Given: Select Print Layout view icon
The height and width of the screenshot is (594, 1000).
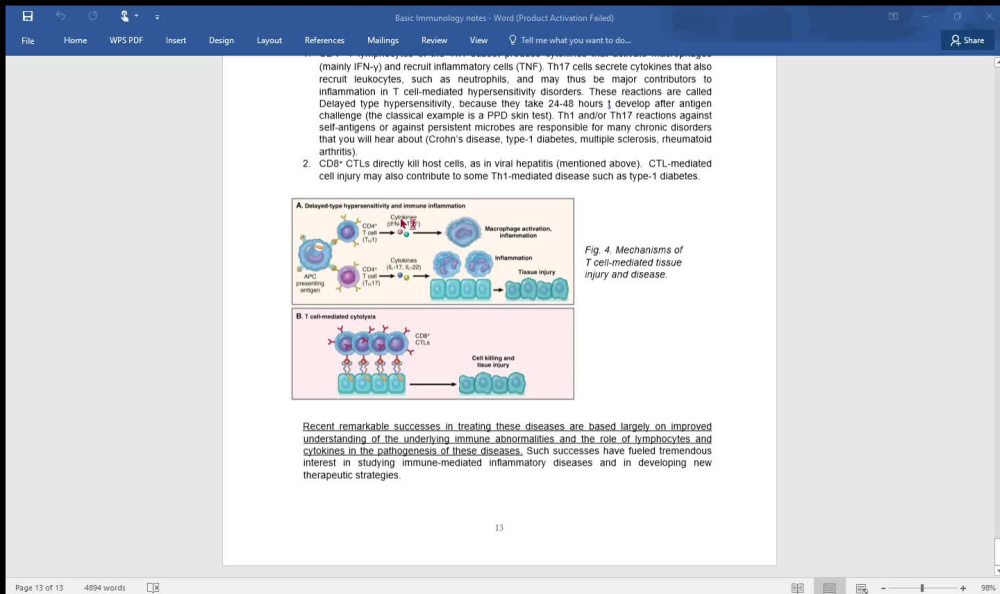Looking at the screenshot, I should 829,588.
